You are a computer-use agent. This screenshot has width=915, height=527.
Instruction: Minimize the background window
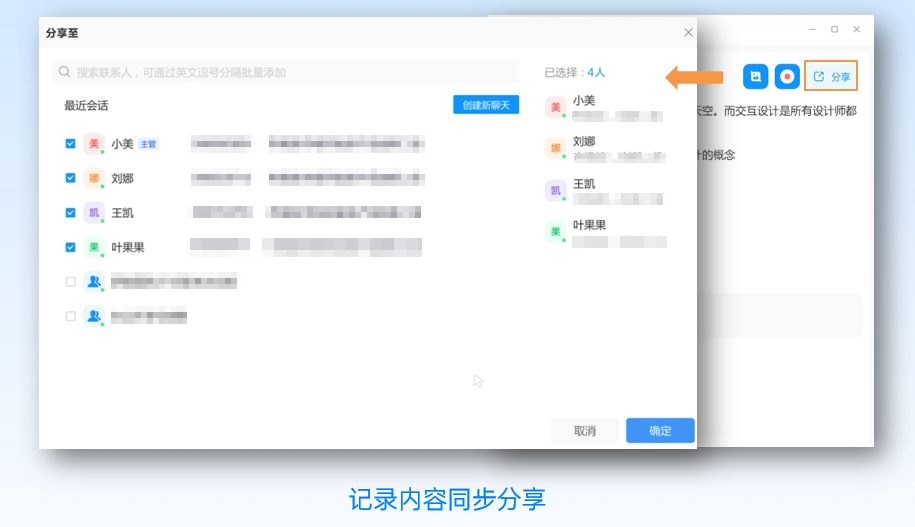[x=812, y=29]
